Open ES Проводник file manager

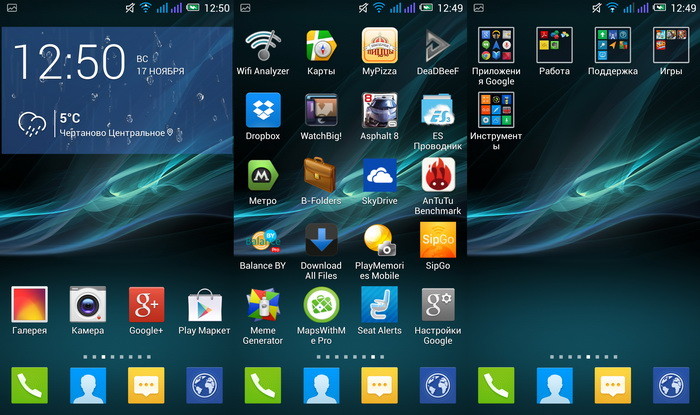(438, 110)
